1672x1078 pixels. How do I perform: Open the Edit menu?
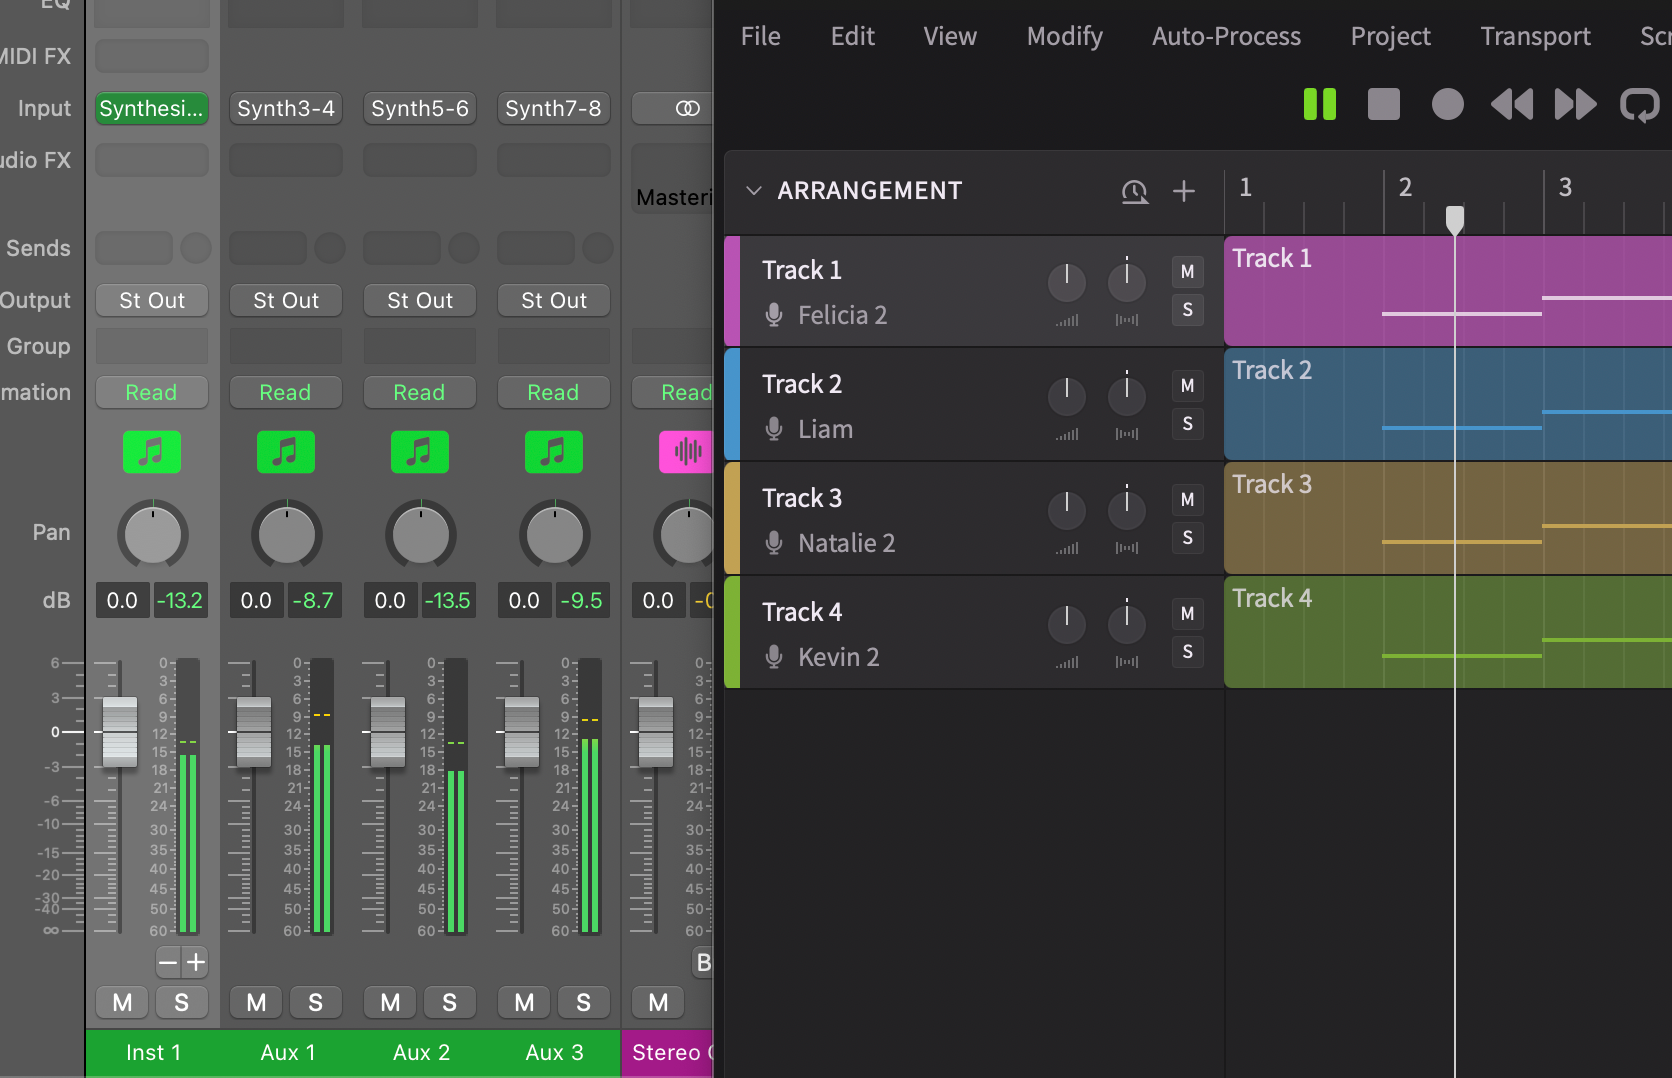tap(852, 36)
